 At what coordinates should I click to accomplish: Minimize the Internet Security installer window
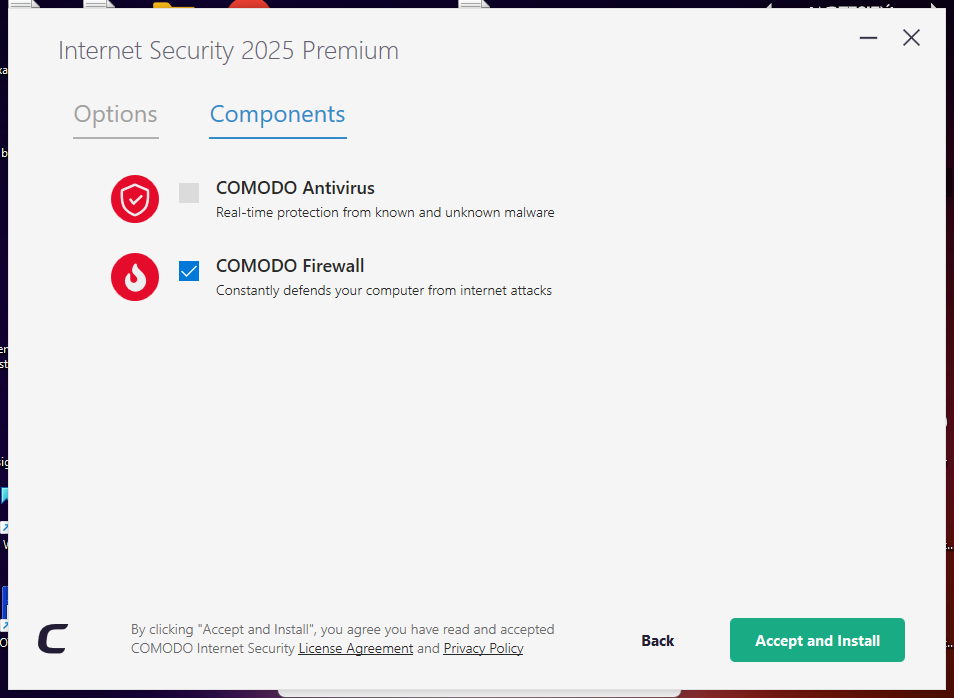coord(868,38)
